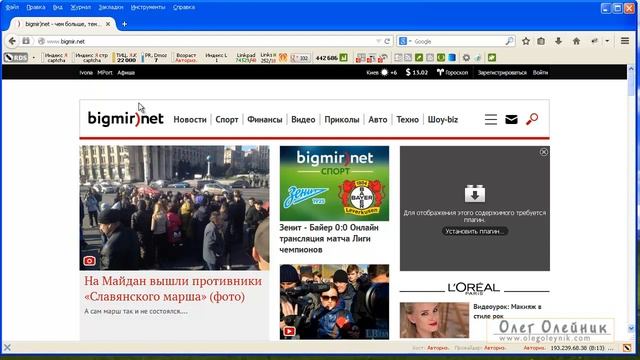Click the site identity globe icon in address bar

[x=41, y=41]
